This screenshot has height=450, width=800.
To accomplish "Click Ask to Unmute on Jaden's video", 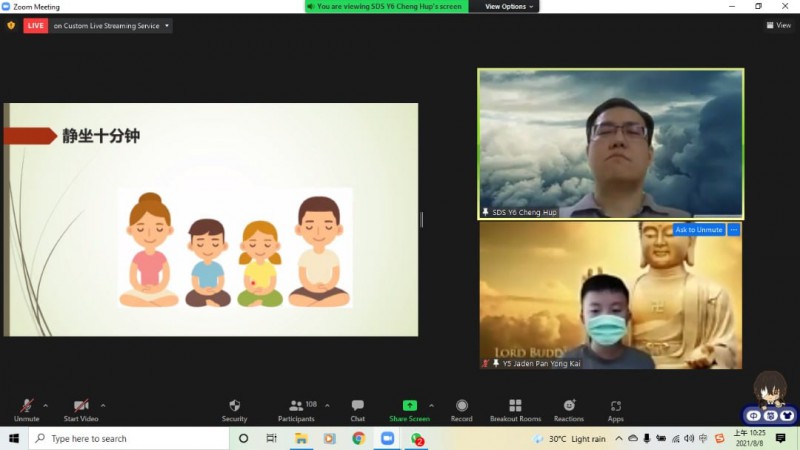I will tap(698, 230).
